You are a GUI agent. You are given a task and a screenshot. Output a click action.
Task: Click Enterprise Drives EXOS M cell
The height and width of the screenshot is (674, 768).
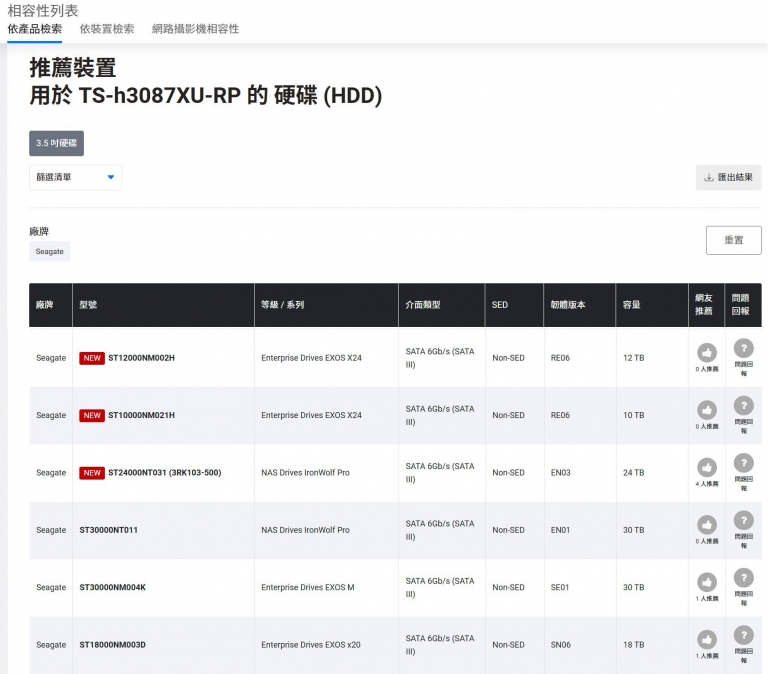pyautogui.click(x=308, y=587)
